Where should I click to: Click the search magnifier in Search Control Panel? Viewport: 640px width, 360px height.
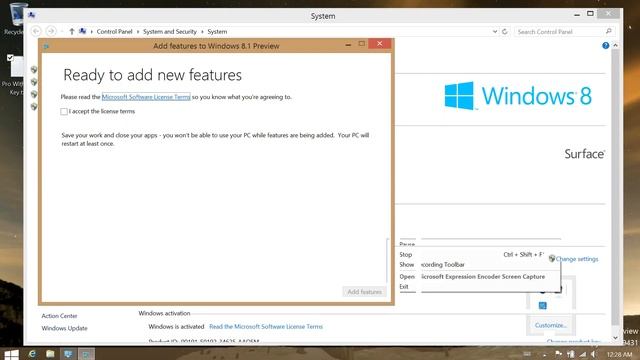608,31
